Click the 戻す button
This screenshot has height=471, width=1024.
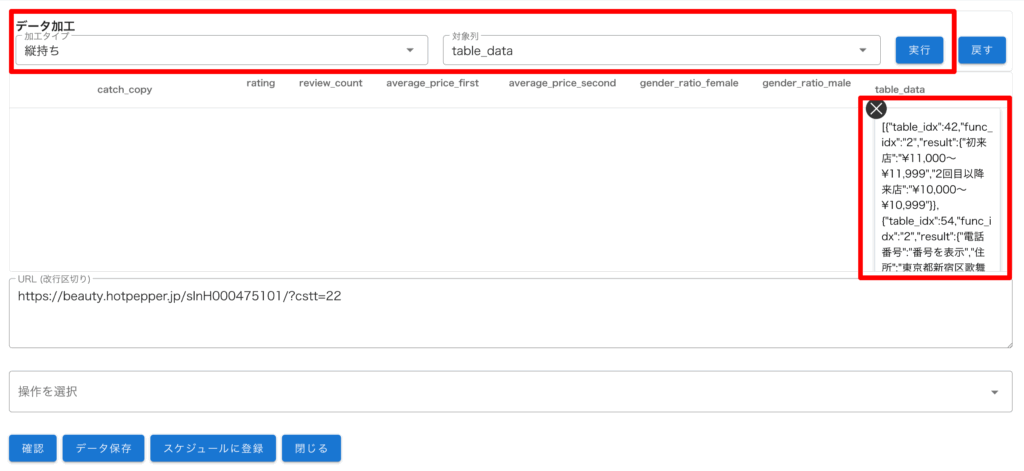[981, 50]
